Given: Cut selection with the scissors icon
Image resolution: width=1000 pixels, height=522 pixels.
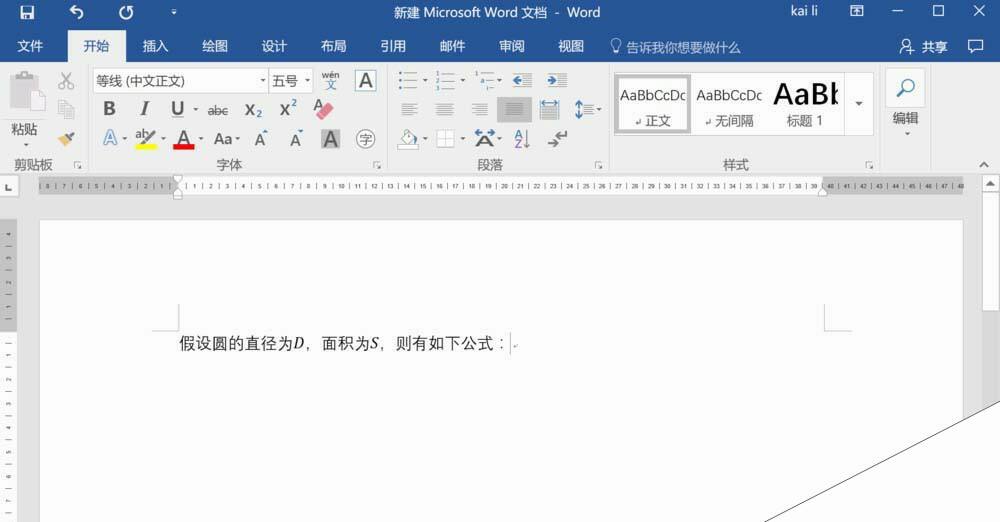Looking at the screenshot, I should 66,81.
